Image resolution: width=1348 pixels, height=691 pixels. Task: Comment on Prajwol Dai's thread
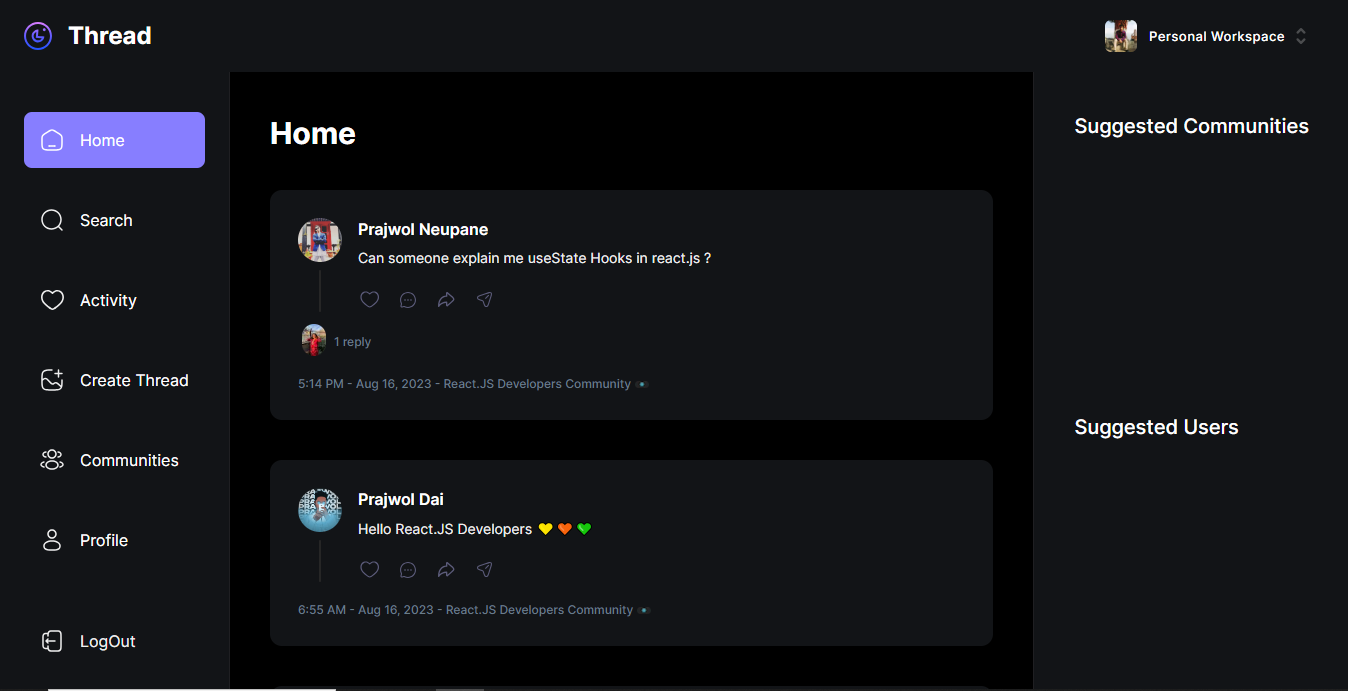click(x=408, y=570)
